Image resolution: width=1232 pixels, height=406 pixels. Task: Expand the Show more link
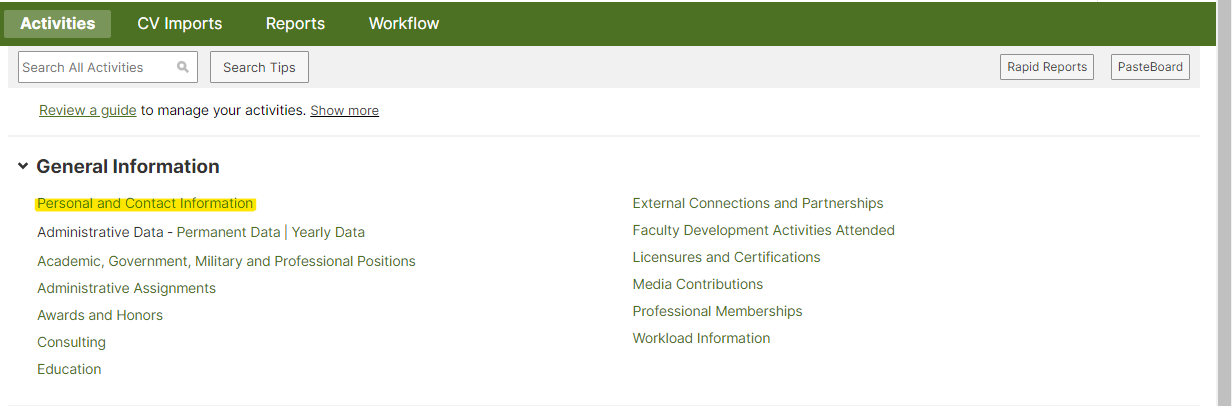point(344,110)
